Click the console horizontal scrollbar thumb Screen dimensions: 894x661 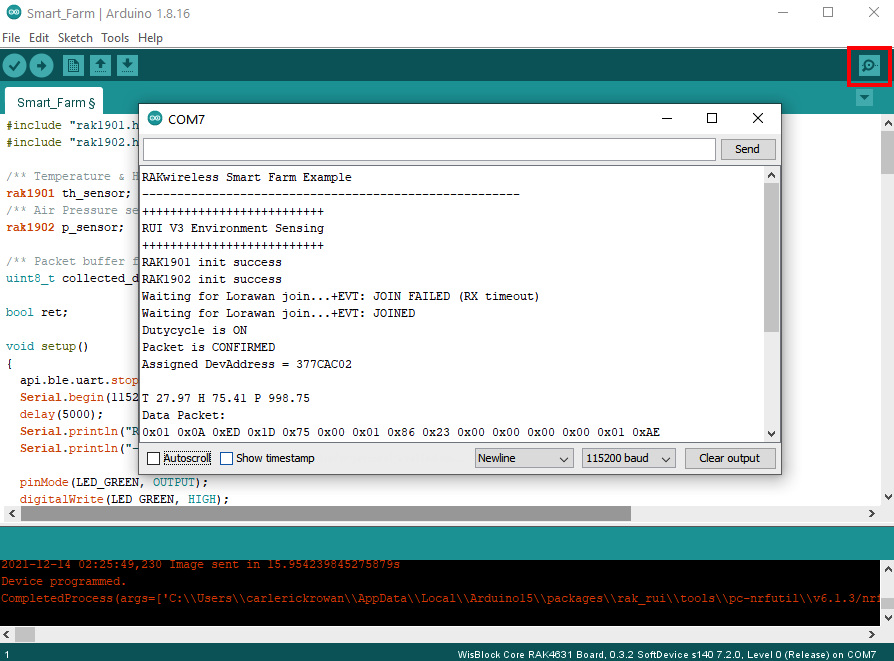[x=25, y=634]
